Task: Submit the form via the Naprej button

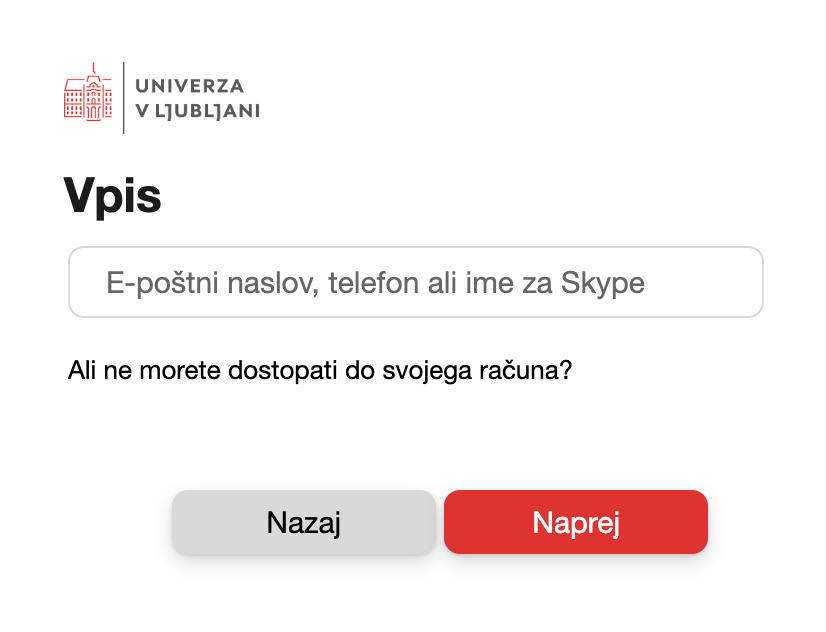Action: tap(576, 522)
